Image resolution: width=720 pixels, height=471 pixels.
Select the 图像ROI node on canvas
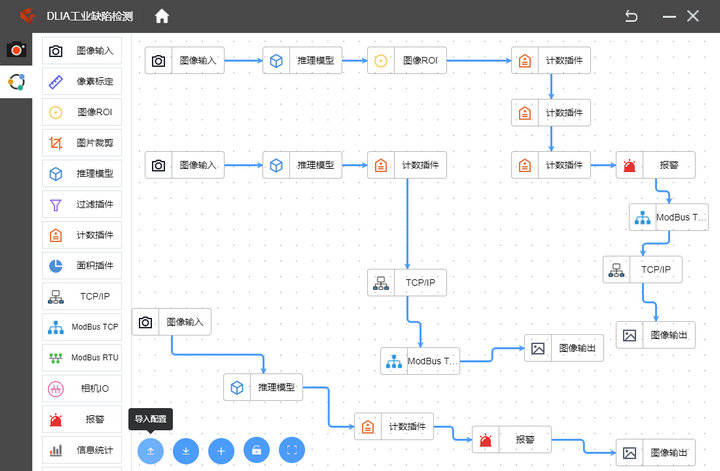(x=406, y=61)
